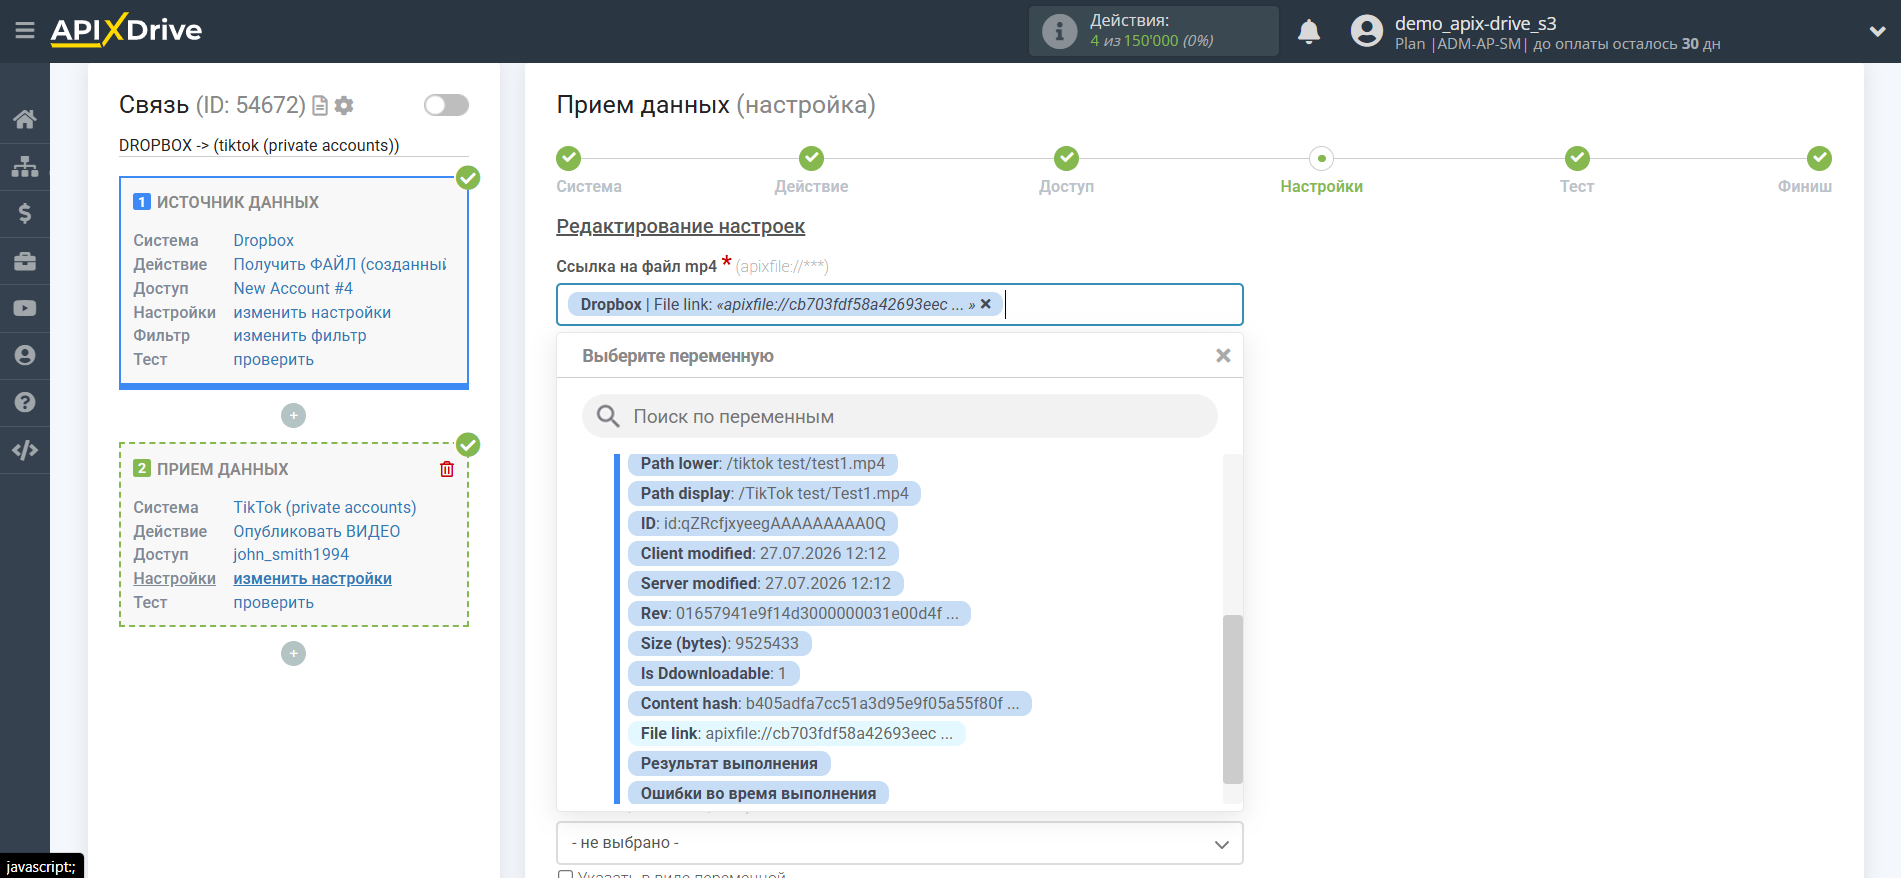
Task: Click the dollar billing icon
Action: point(25,213)
